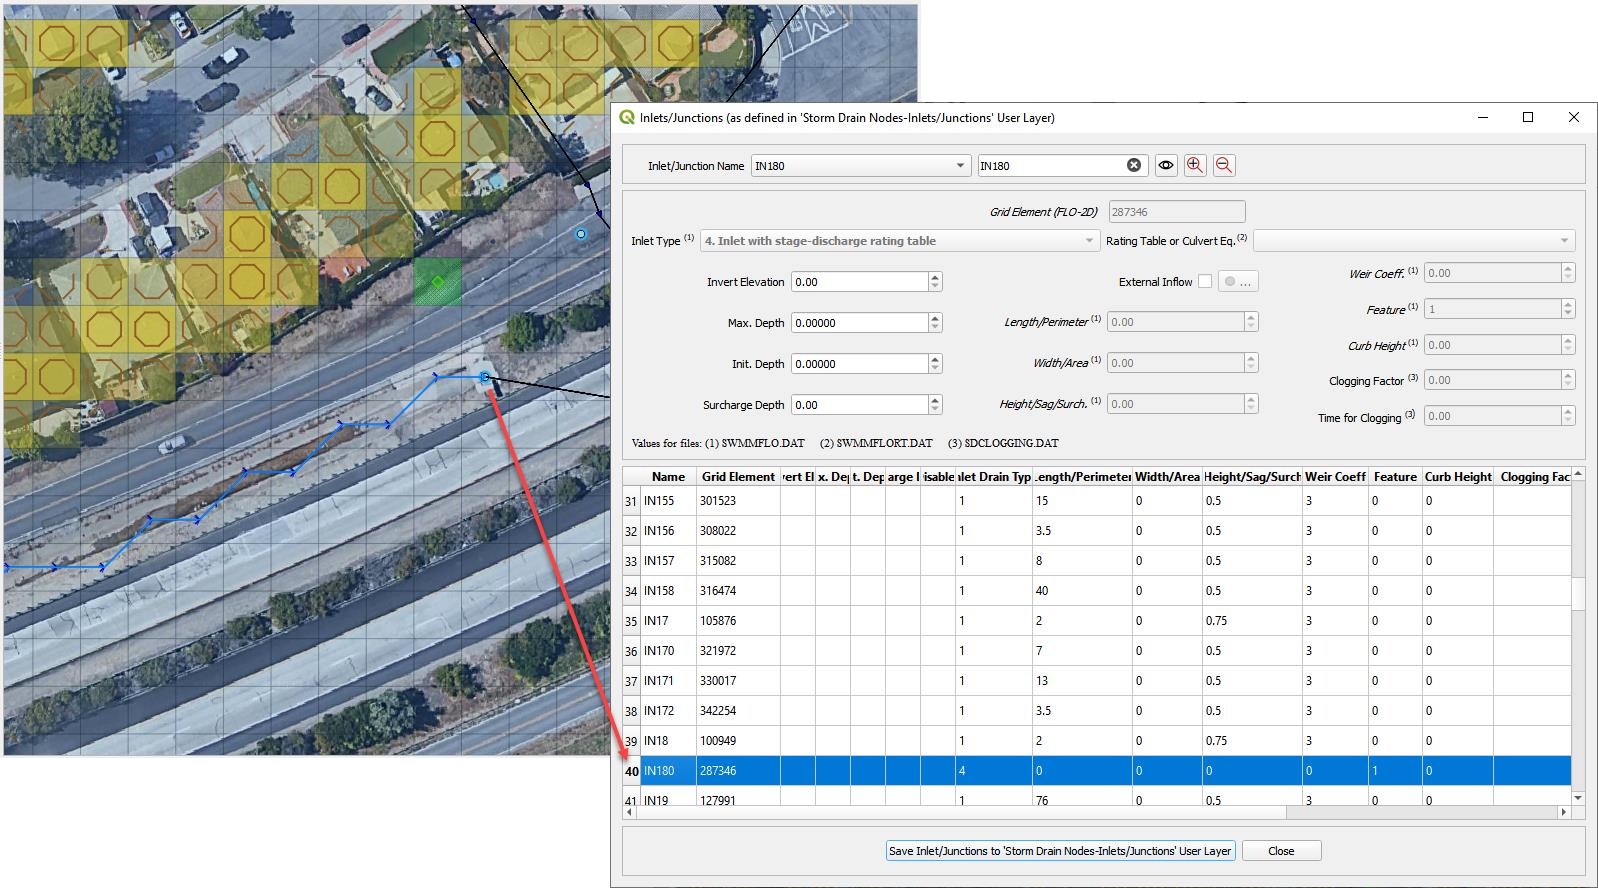Save Inlet/Junctions to the User Layer
This screenshot has width=1598, height=888.
1060,851
